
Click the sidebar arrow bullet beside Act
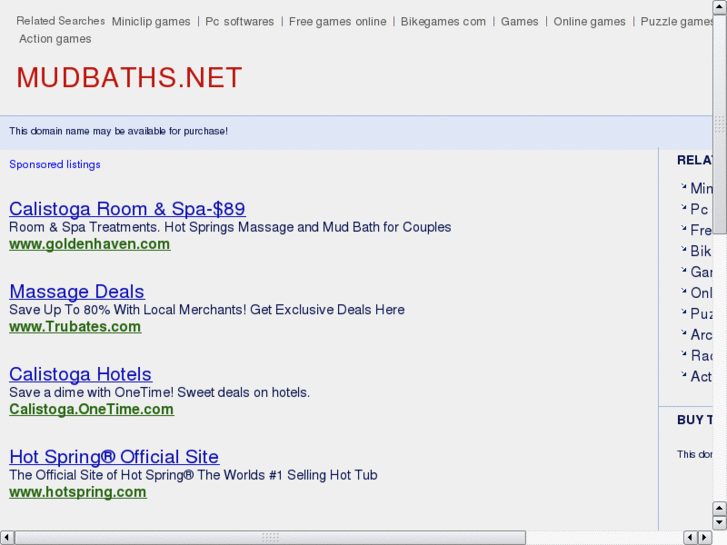click(683, 374)
